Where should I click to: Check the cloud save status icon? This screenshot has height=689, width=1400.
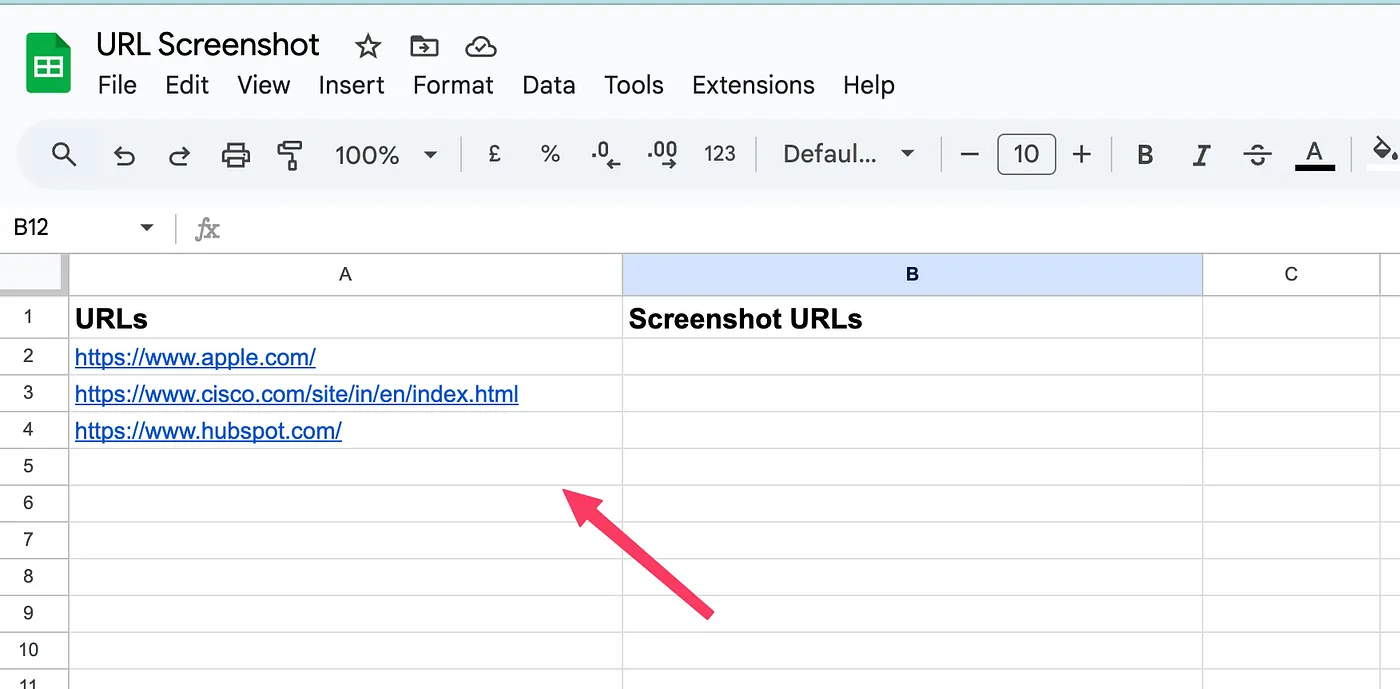point(482,46)
